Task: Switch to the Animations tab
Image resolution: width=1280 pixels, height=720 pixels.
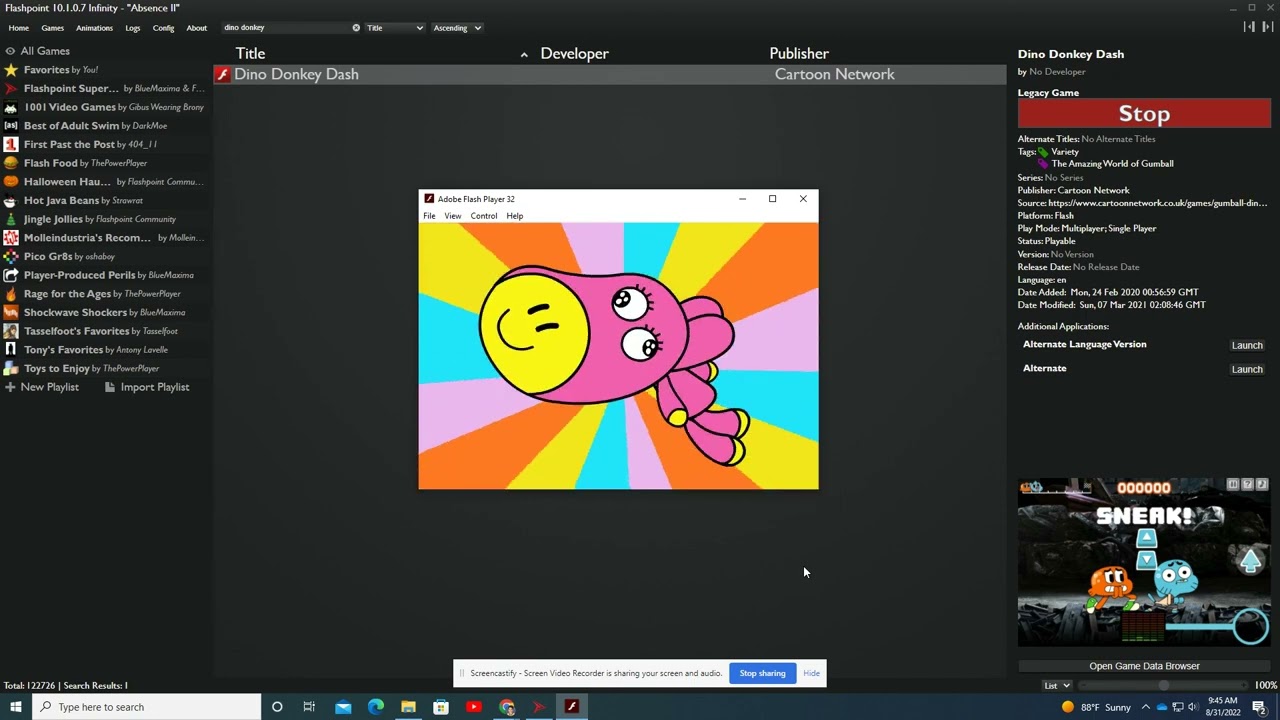Action: pos(94,28)
